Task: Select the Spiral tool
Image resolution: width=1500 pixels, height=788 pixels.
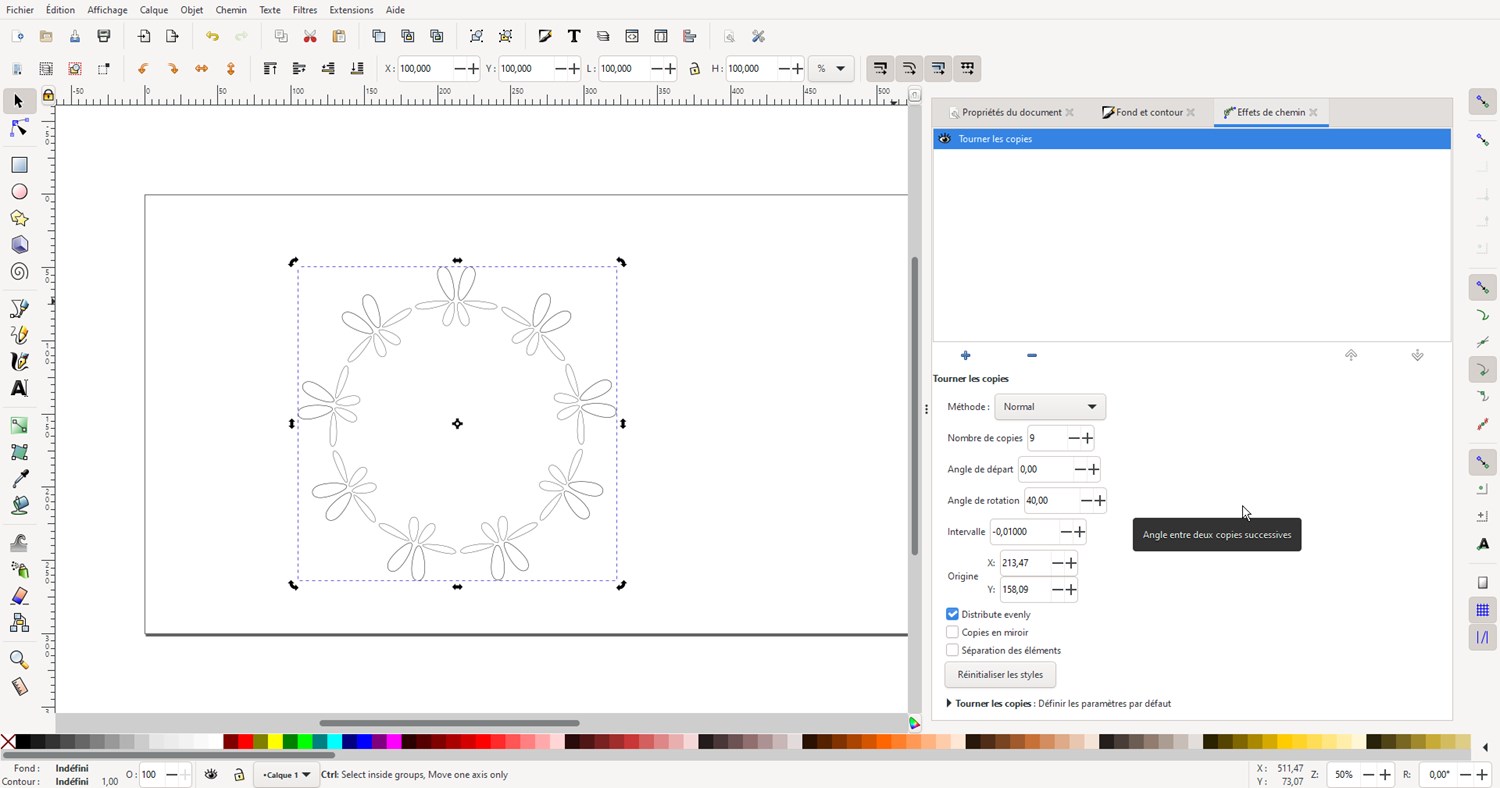Action: 18,272
